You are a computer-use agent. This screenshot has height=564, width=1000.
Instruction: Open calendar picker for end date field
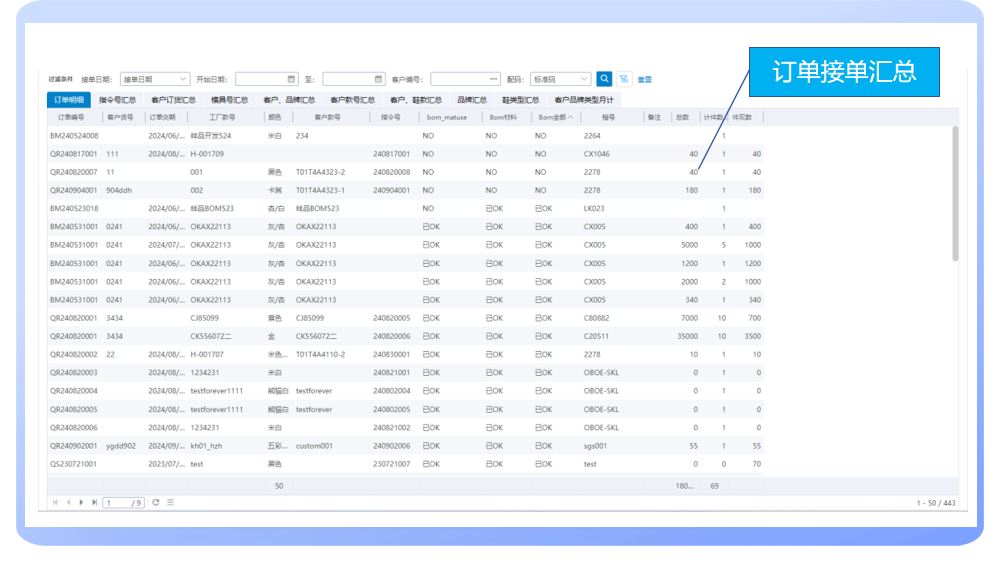coord(378,79)
